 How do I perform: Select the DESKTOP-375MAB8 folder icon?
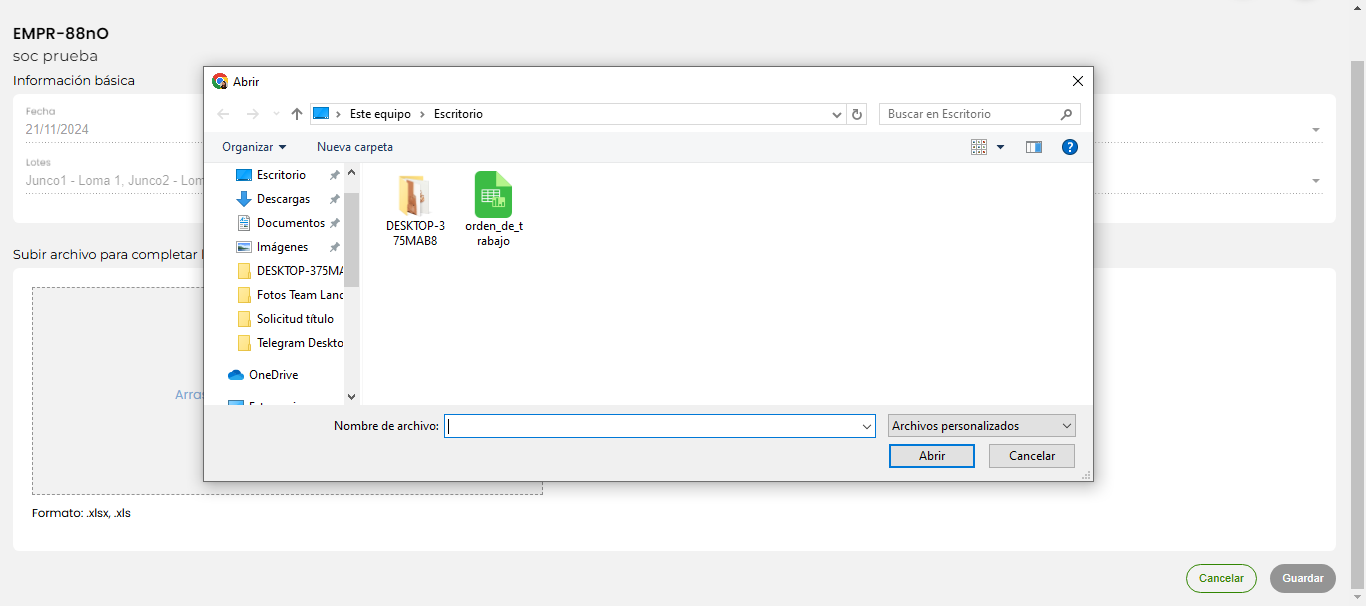(414, 195)
